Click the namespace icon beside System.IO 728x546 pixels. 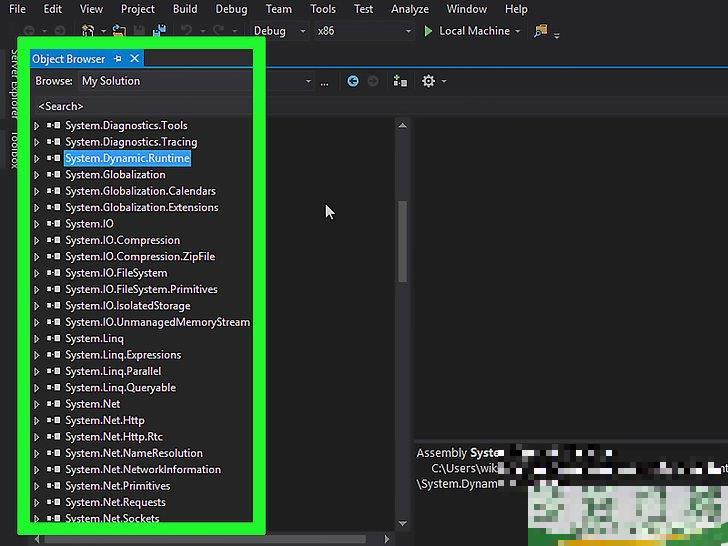pyautogui.click(x=53, y=224)
